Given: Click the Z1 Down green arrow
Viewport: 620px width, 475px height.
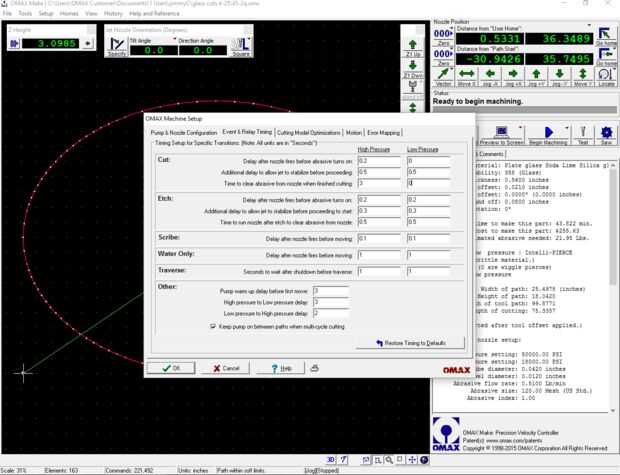Looking at the screenshot, I should click(x=412, y=65).
